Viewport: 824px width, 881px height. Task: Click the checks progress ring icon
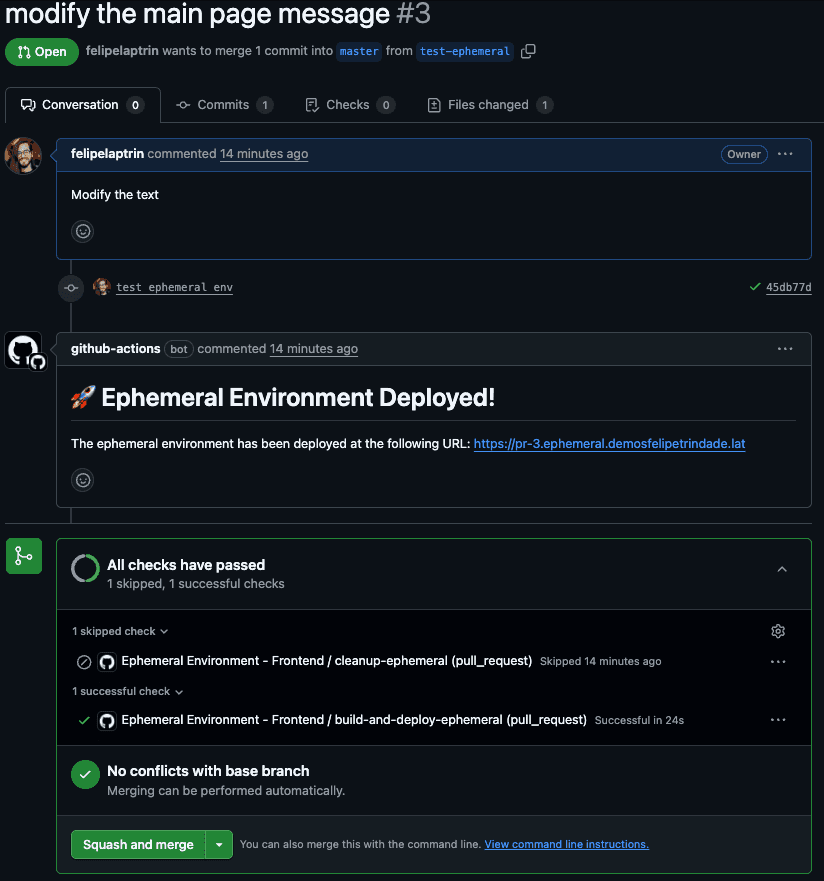[x=85, y=569]
